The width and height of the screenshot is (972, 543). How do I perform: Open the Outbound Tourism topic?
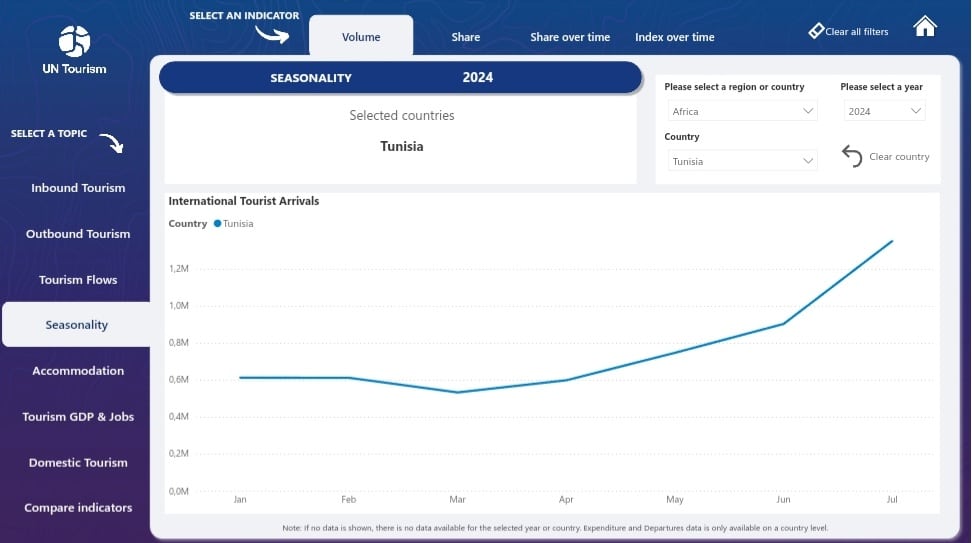click(78, 234)
